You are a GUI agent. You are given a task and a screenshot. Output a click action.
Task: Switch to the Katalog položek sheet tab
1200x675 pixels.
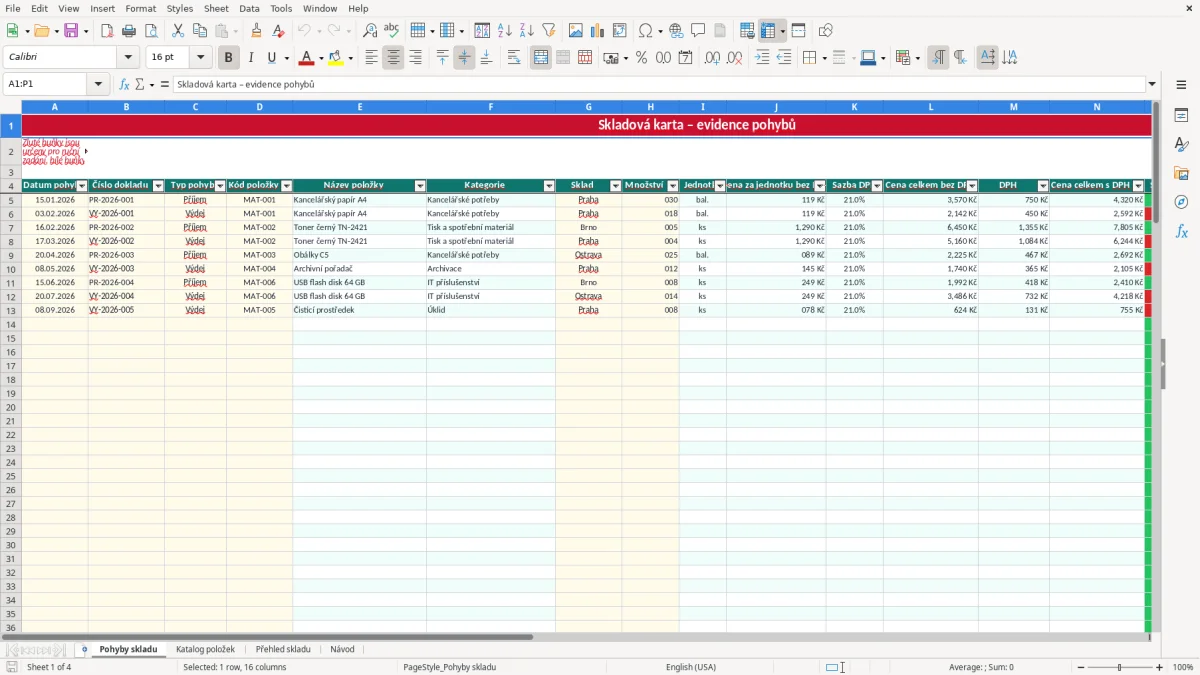pyautogui.click(x=205, y=649)
